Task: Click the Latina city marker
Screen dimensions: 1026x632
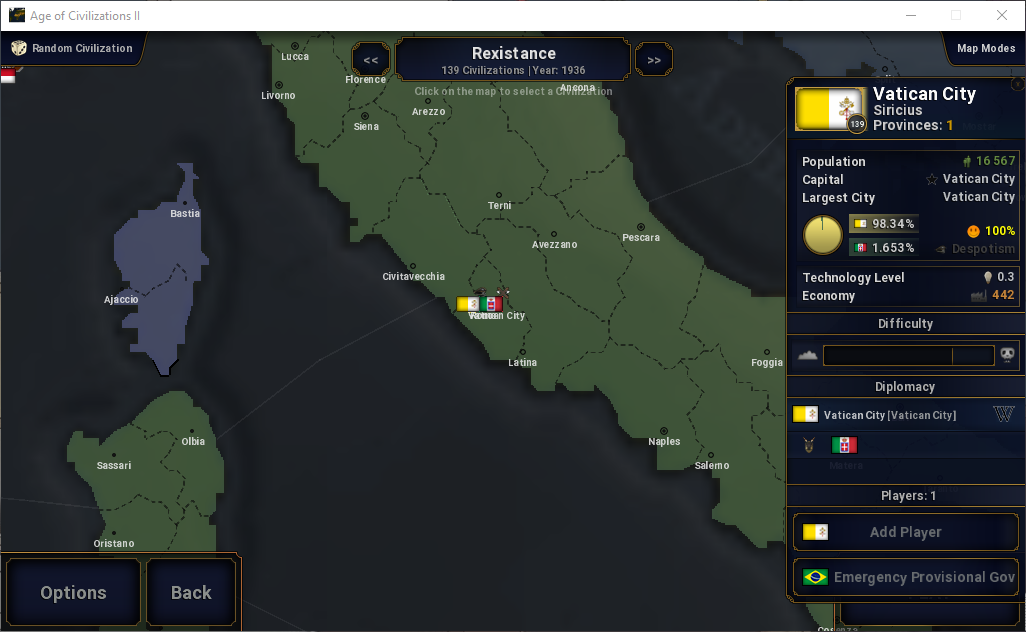Action: (x=522, y=353)
